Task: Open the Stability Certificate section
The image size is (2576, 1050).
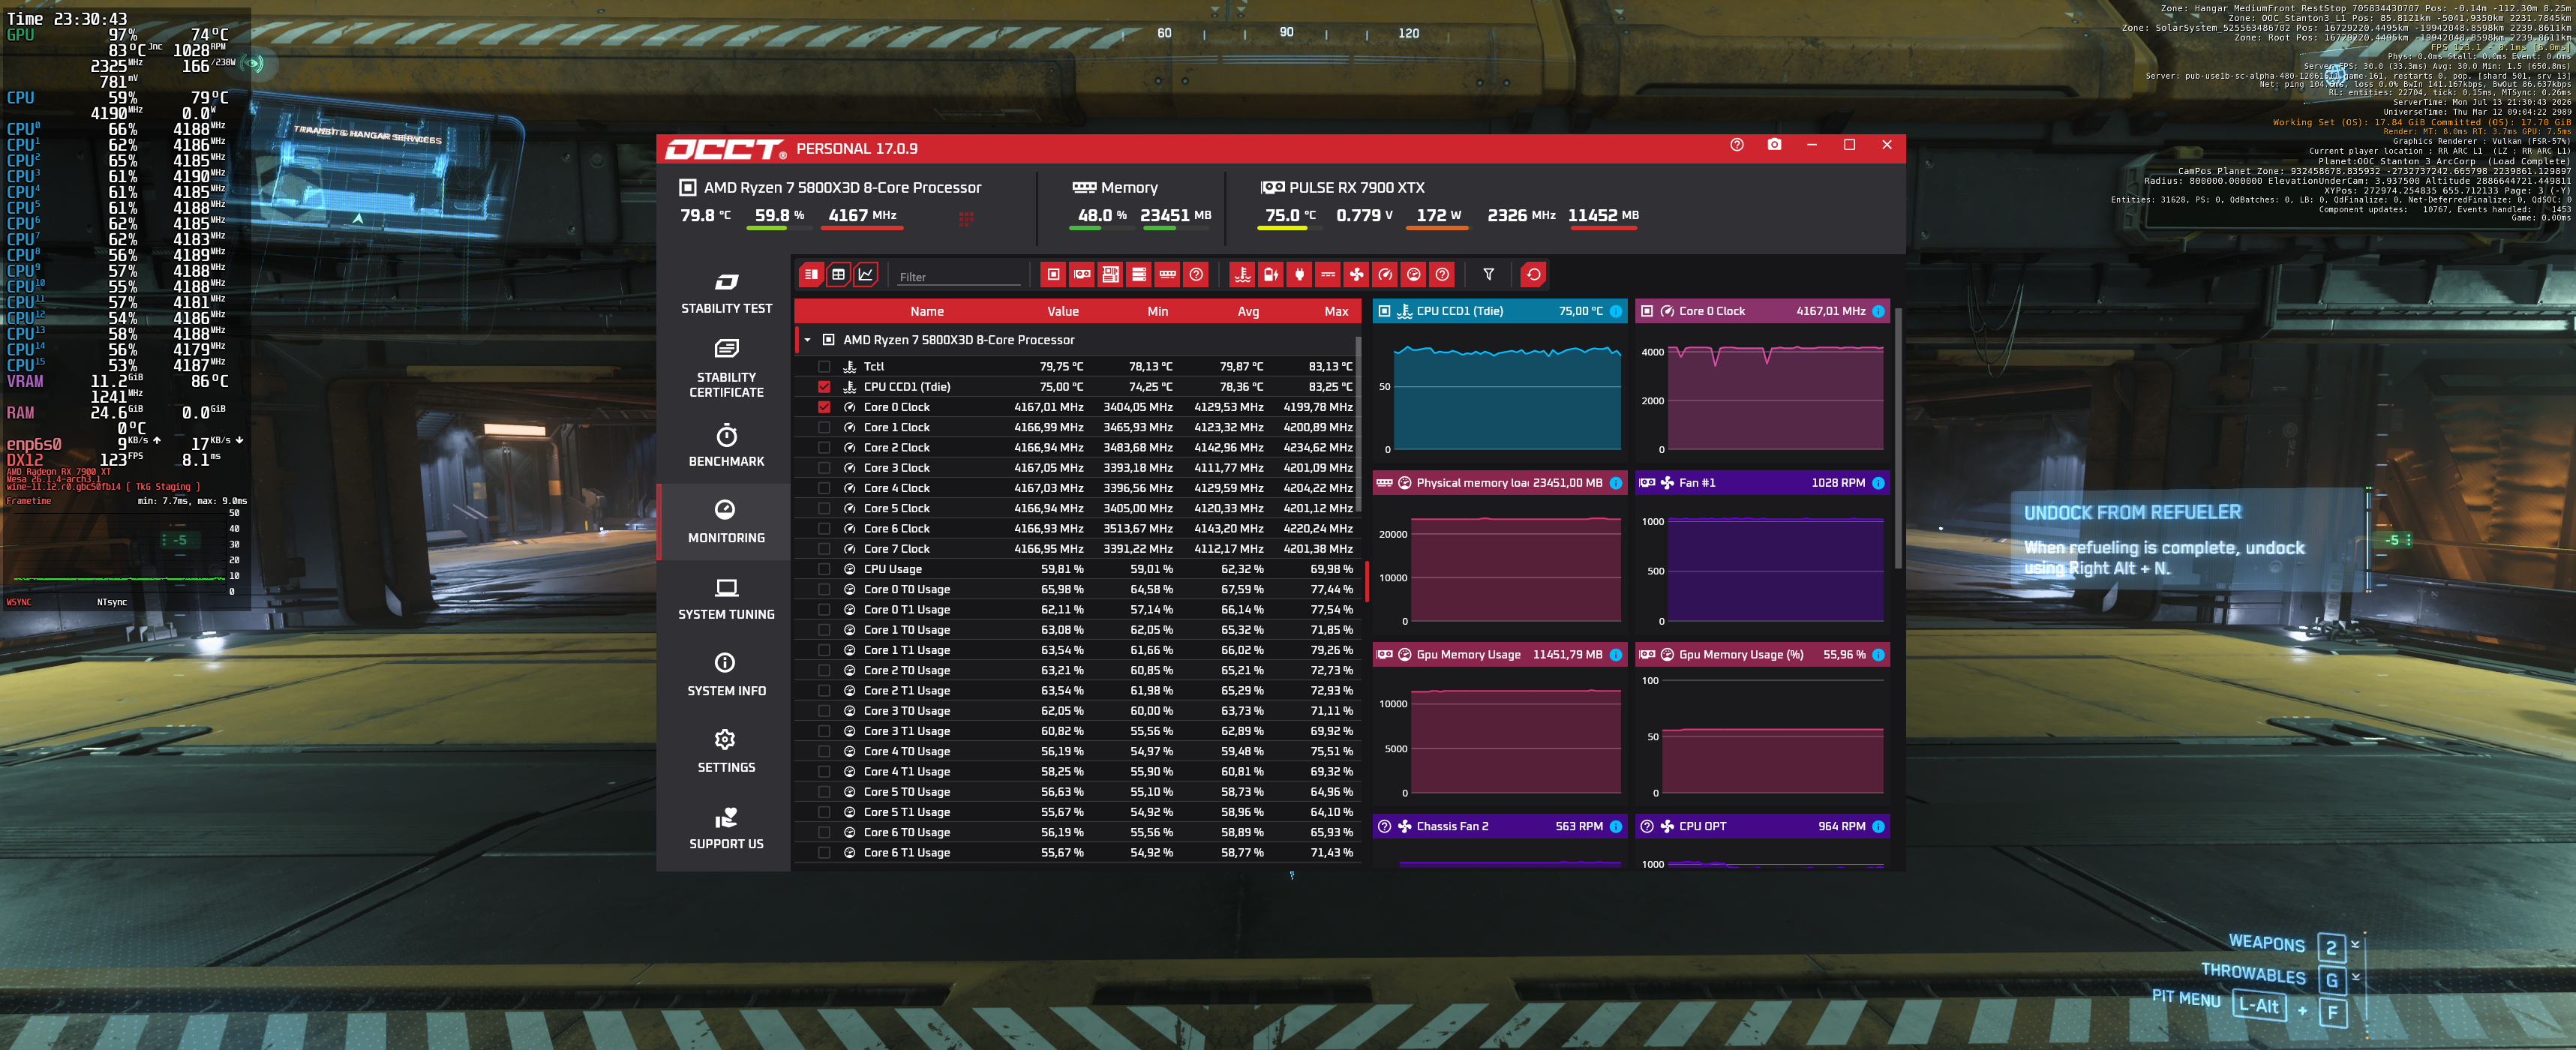Action: [x=726, y=368]
